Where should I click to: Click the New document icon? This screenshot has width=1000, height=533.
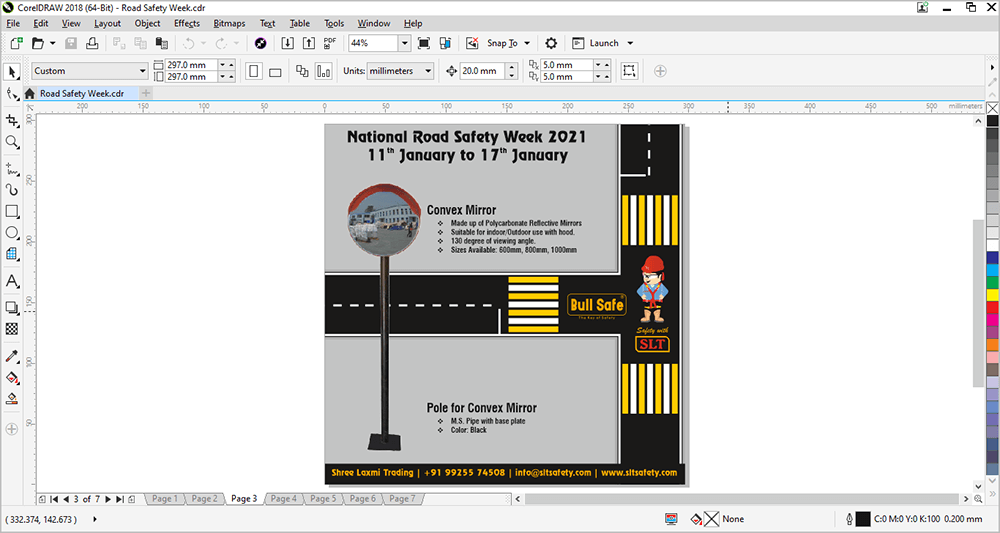tap(17, 43)
